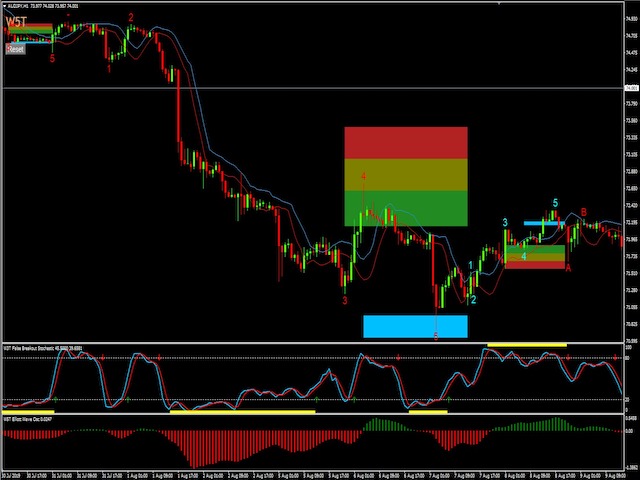This screenshot has width=640, height=480.
Task: Select the cyan wave 1 label
Action: click(x=472, y=266)
